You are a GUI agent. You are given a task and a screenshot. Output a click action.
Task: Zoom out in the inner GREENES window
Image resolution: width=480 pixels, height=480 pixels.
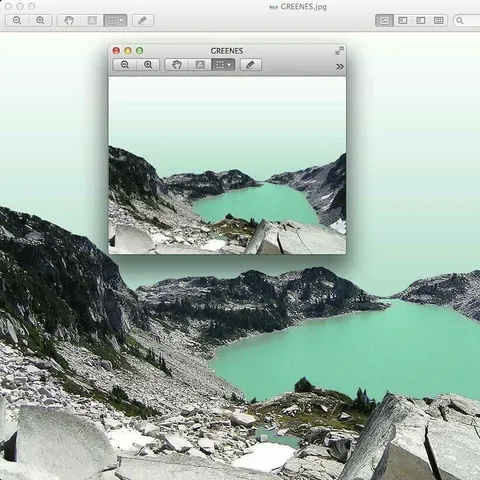[x=125, y=64]
